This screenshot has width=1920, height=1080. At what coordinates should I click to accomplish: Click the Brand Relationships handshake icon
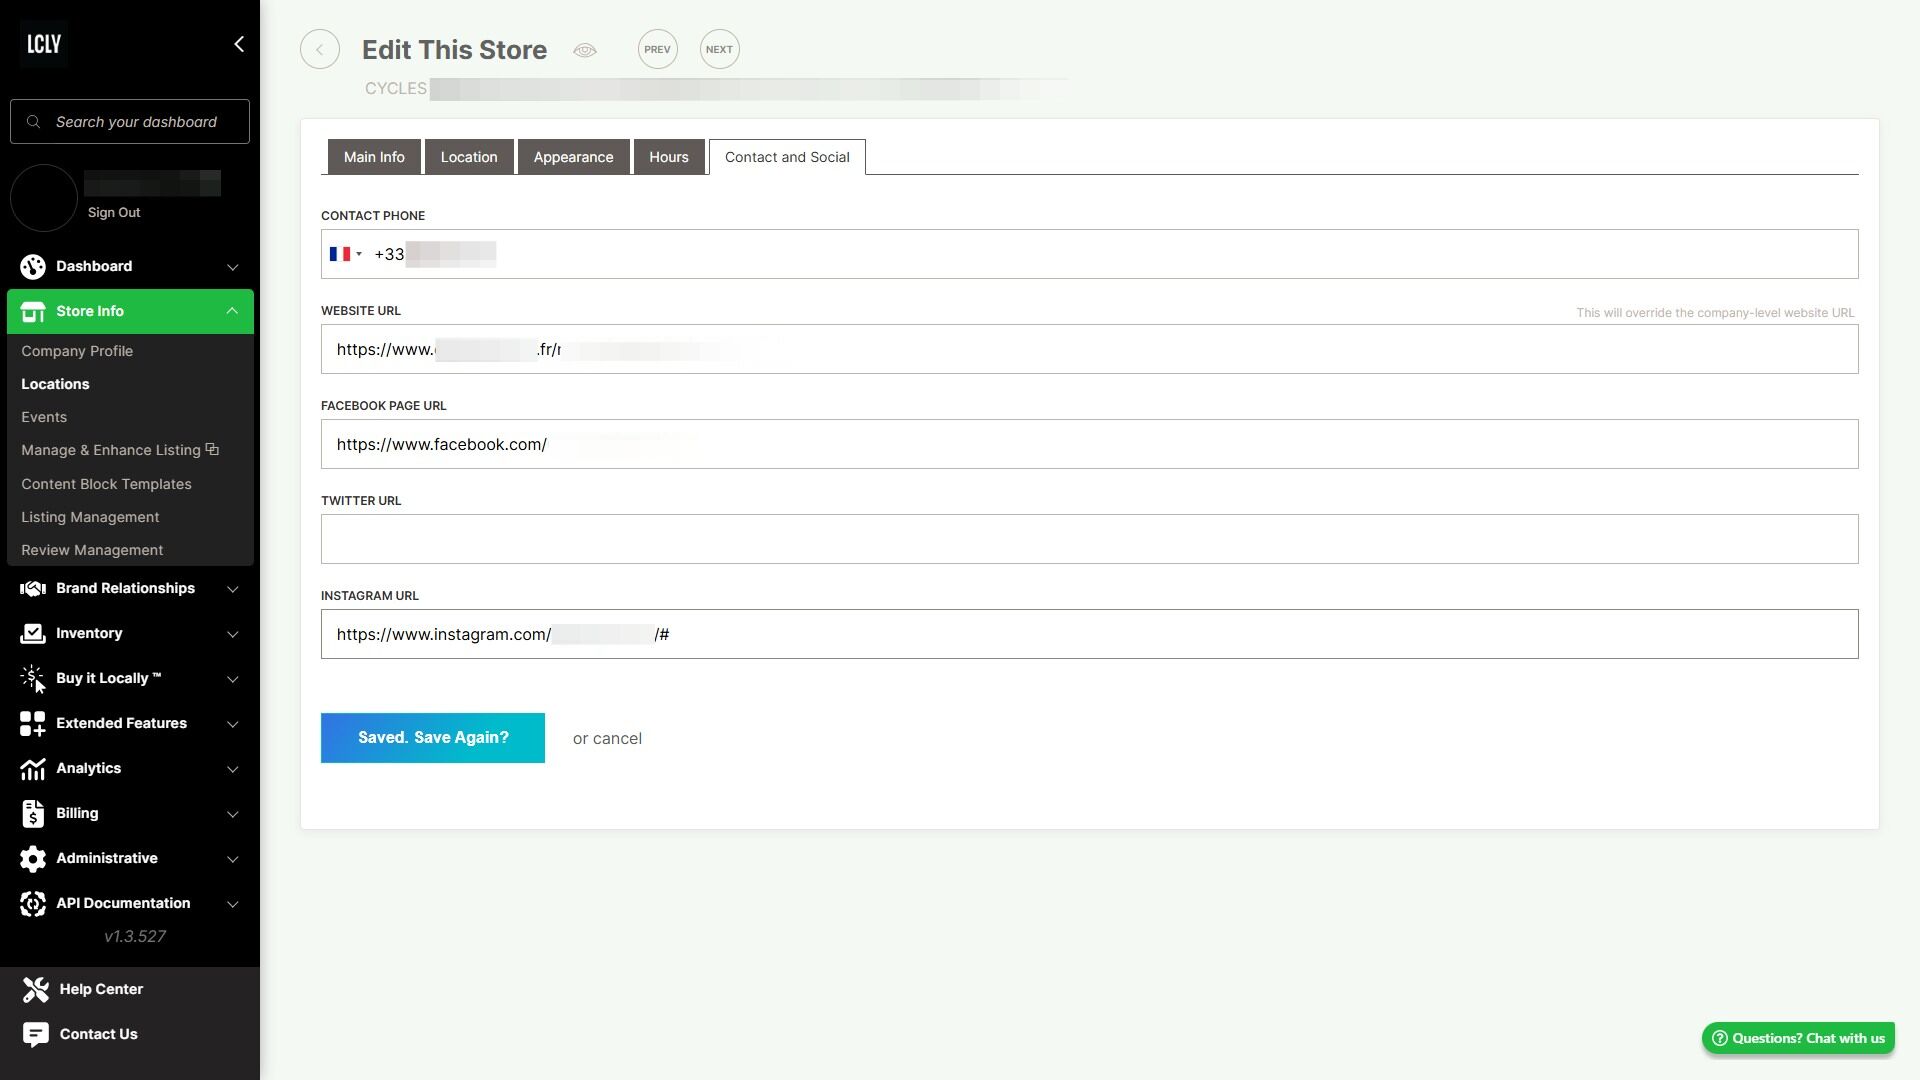pyautogui.click(x=33, y=588)
